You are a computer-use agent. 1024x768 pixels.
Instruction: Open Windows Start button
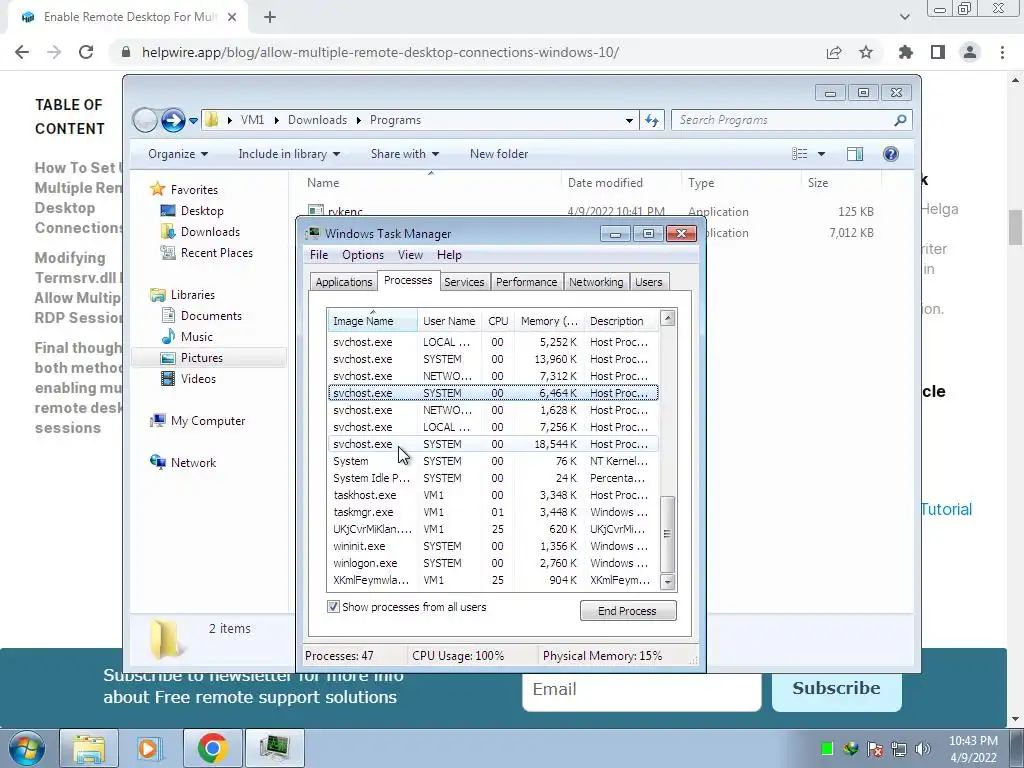(x=26, y=748)
